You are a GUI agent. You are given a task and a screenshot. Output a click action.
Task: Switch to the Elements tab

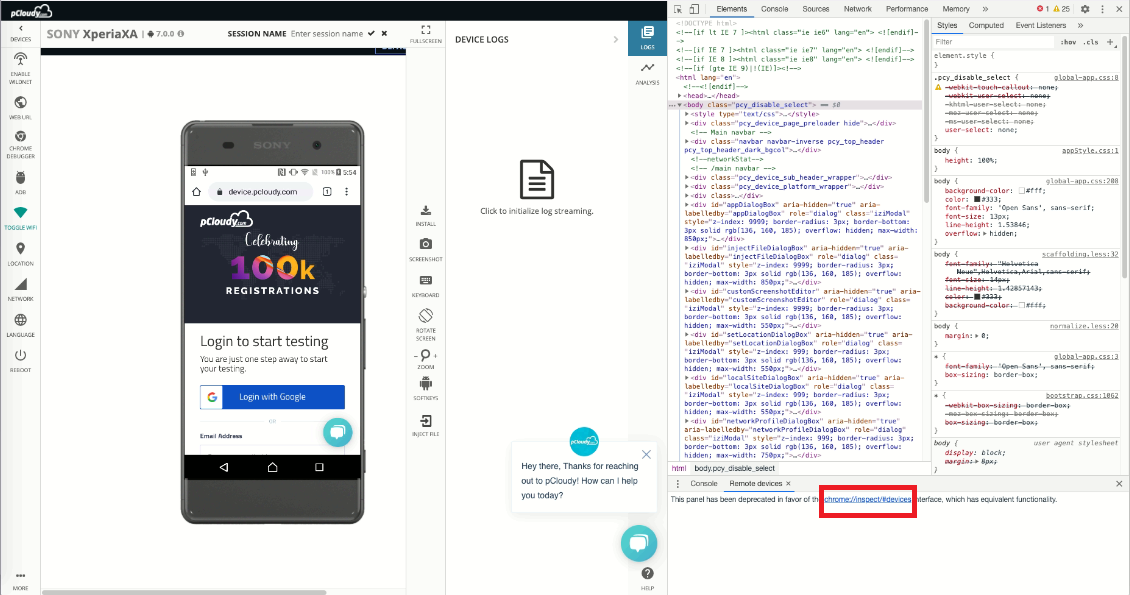point(731,9)
